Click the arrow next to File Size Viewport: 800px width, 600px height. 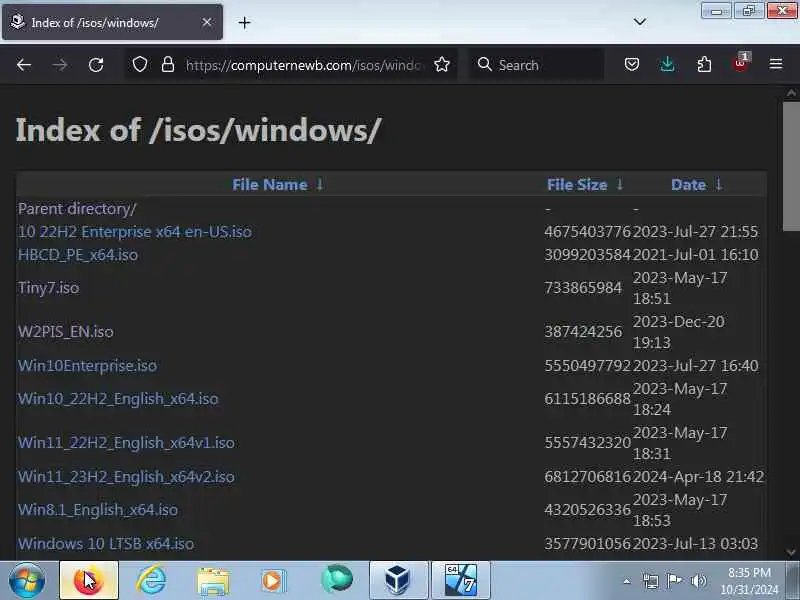(x=619, y=184)
